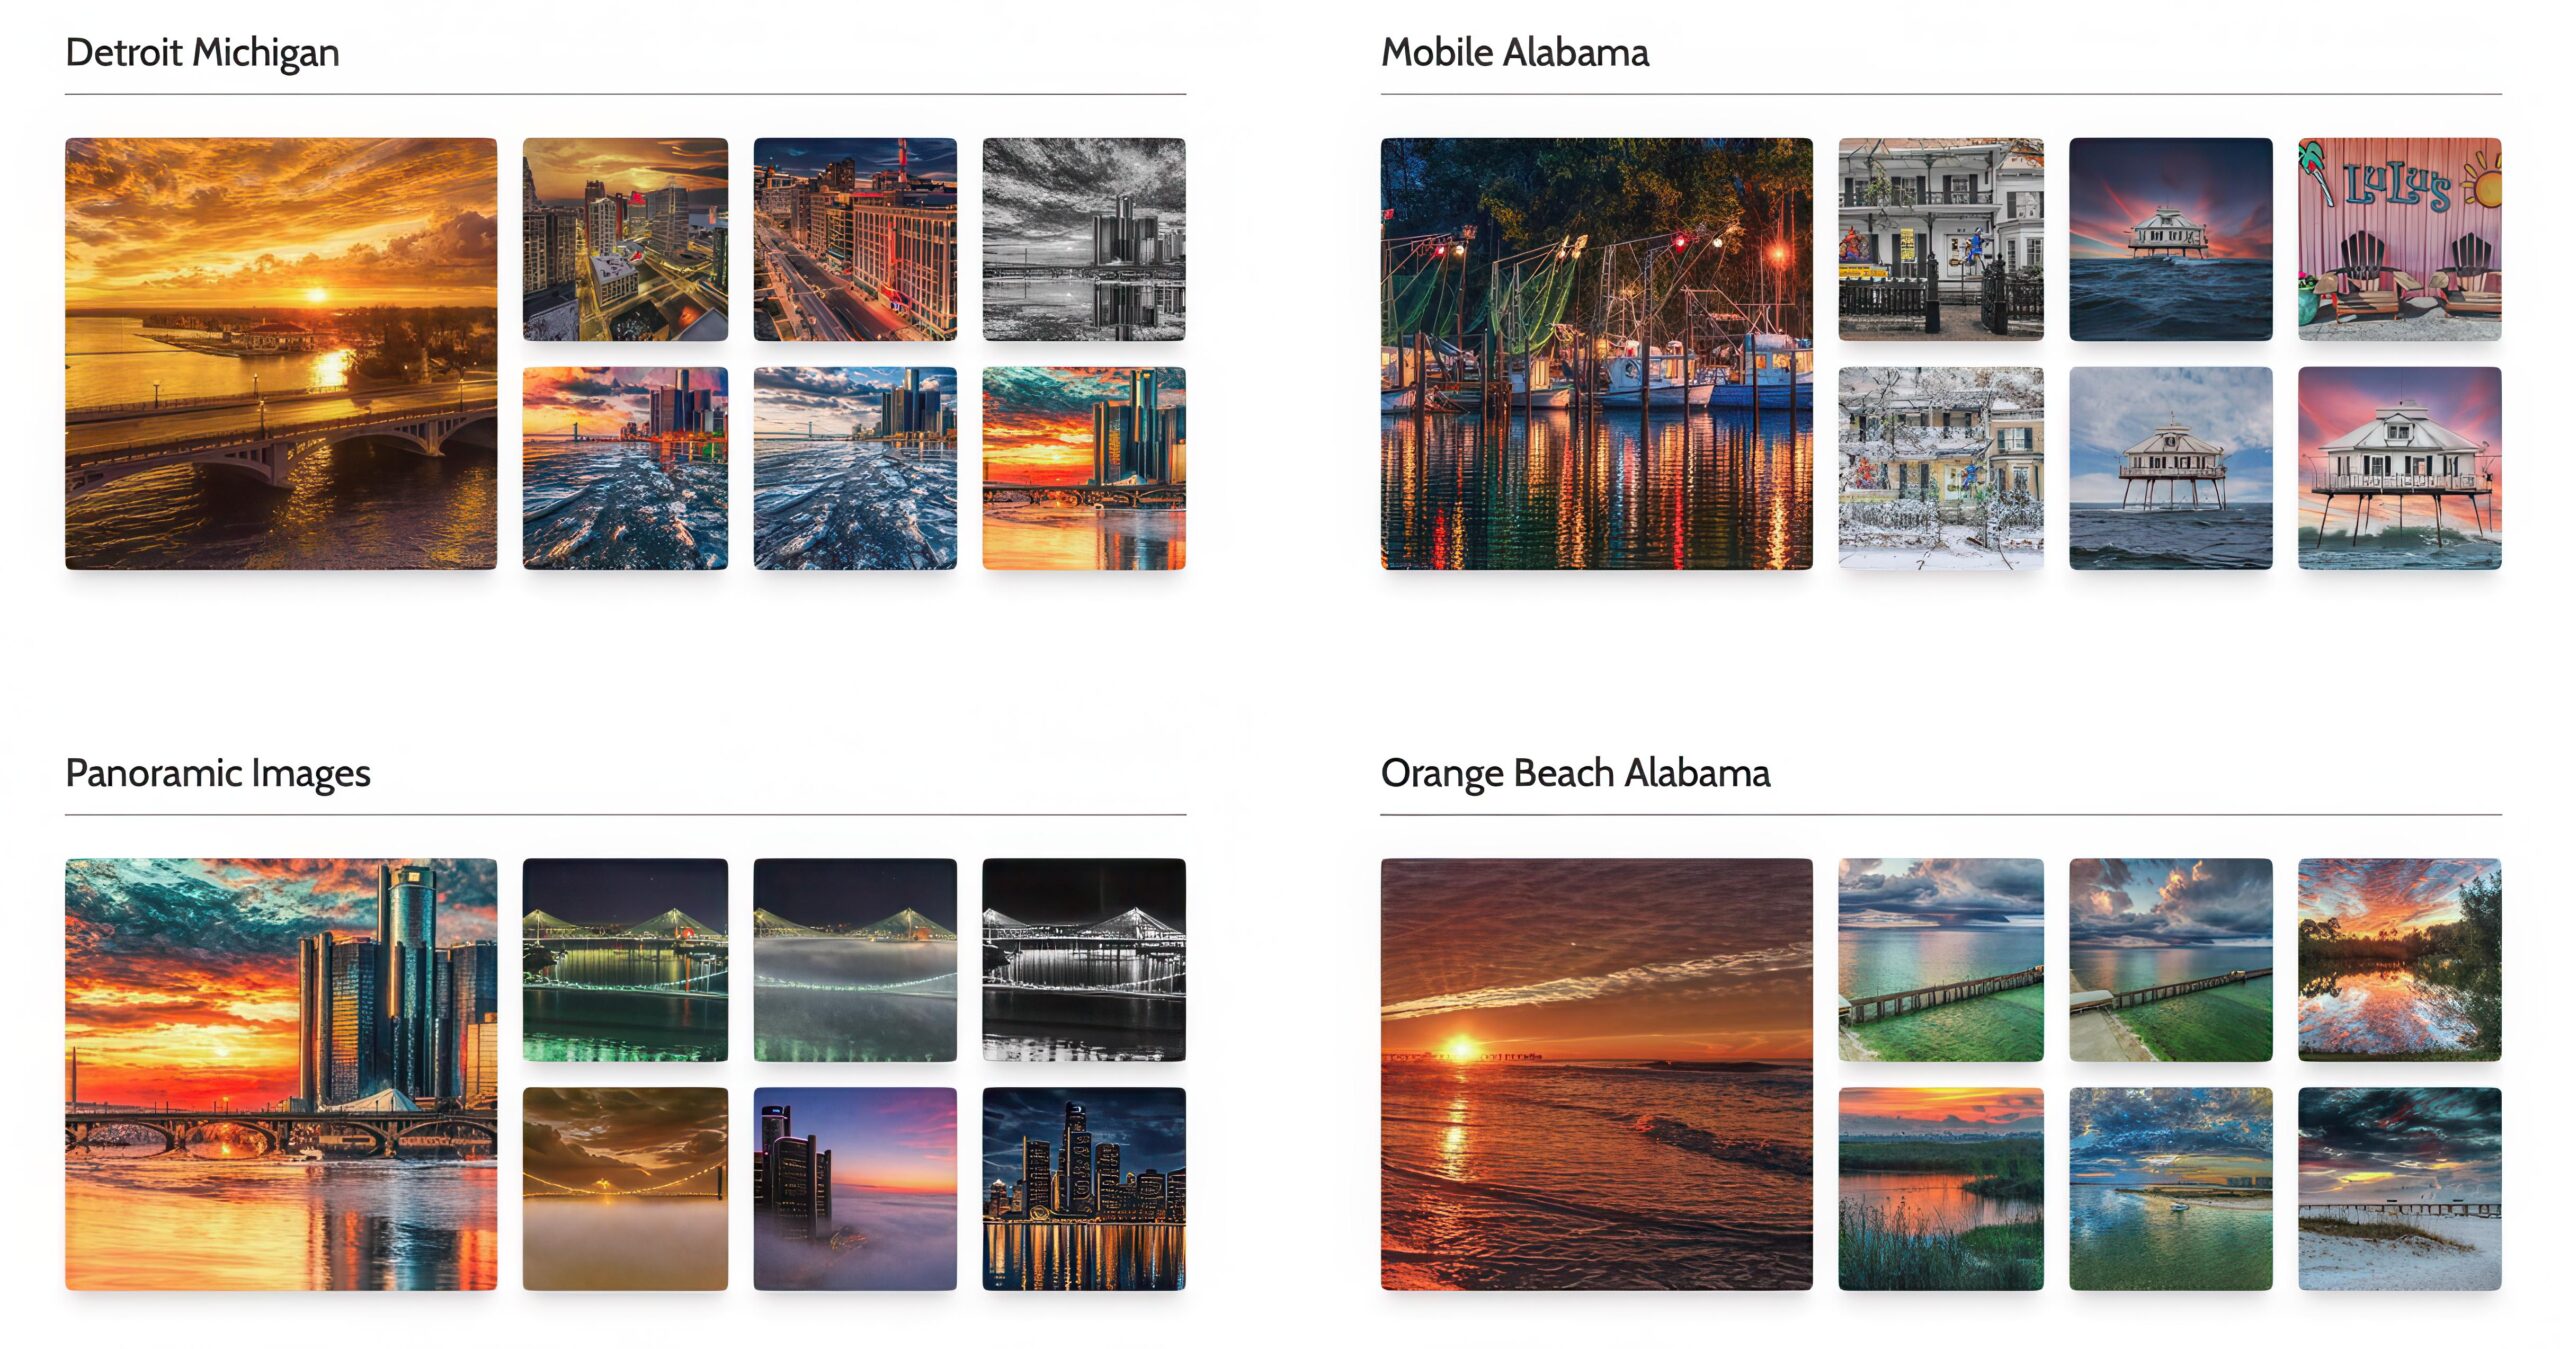2560x1349 pixels.
Task: Select the red-lit Detroit street buildings thumbnail
Action: [855, 239]
